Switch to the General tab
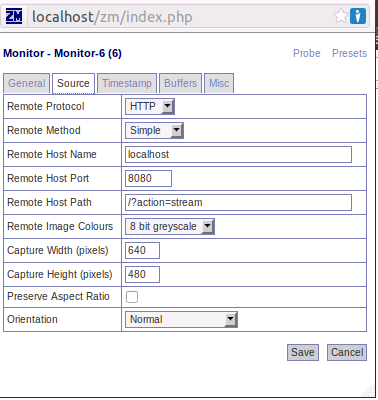 pos(27,83)
